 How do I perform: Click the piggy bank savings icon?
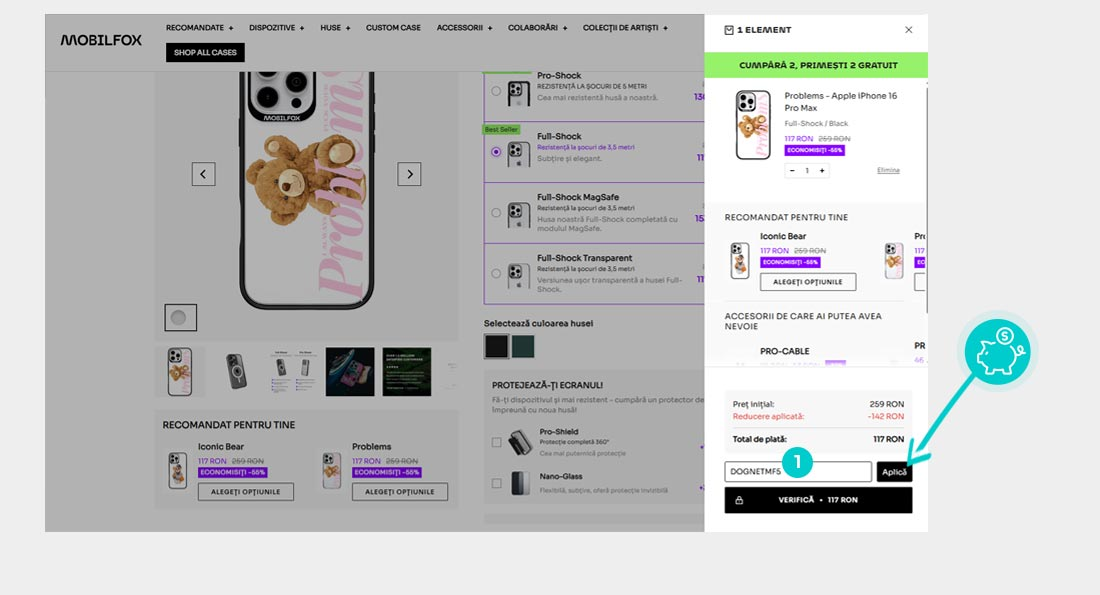click(996, 354)
